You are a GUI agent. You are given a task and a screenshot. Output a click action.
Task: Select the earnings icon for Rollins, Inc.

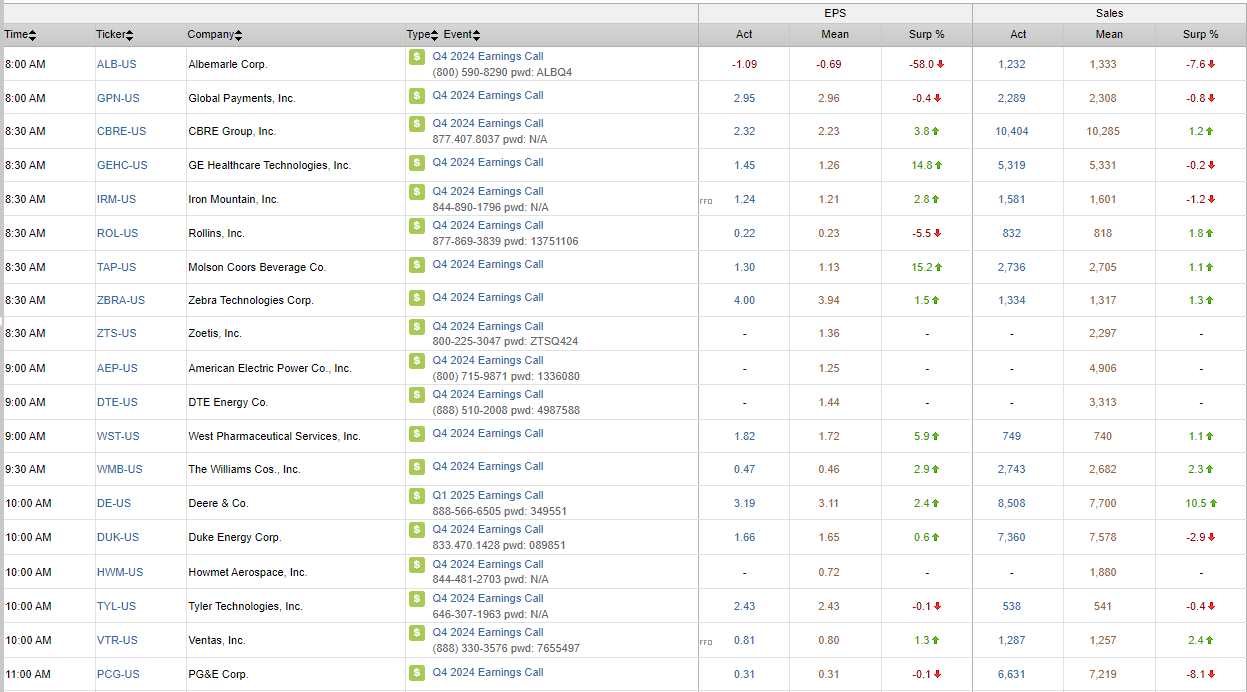point(417,226)
